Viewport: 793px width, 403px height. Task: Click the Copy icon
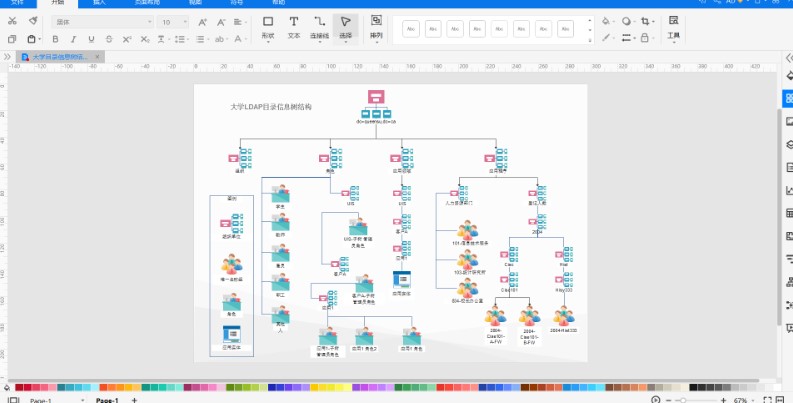[12, 39]
